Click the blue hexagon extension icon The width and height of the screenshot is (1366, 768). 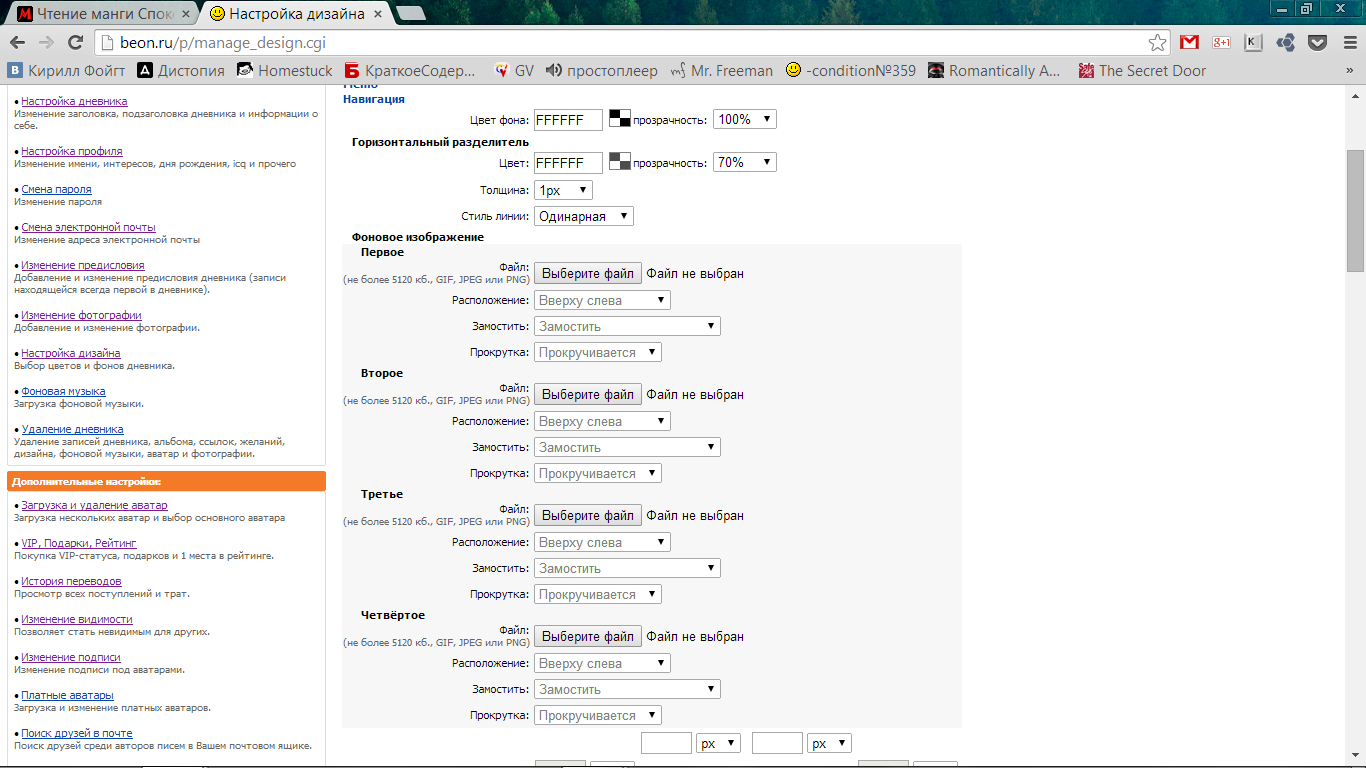coord(1286,42)
